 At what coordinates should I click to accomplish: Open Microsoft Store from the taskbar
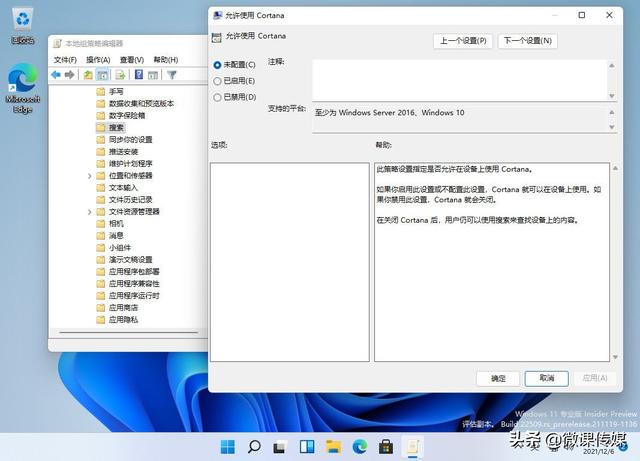[x=386, y=447]
